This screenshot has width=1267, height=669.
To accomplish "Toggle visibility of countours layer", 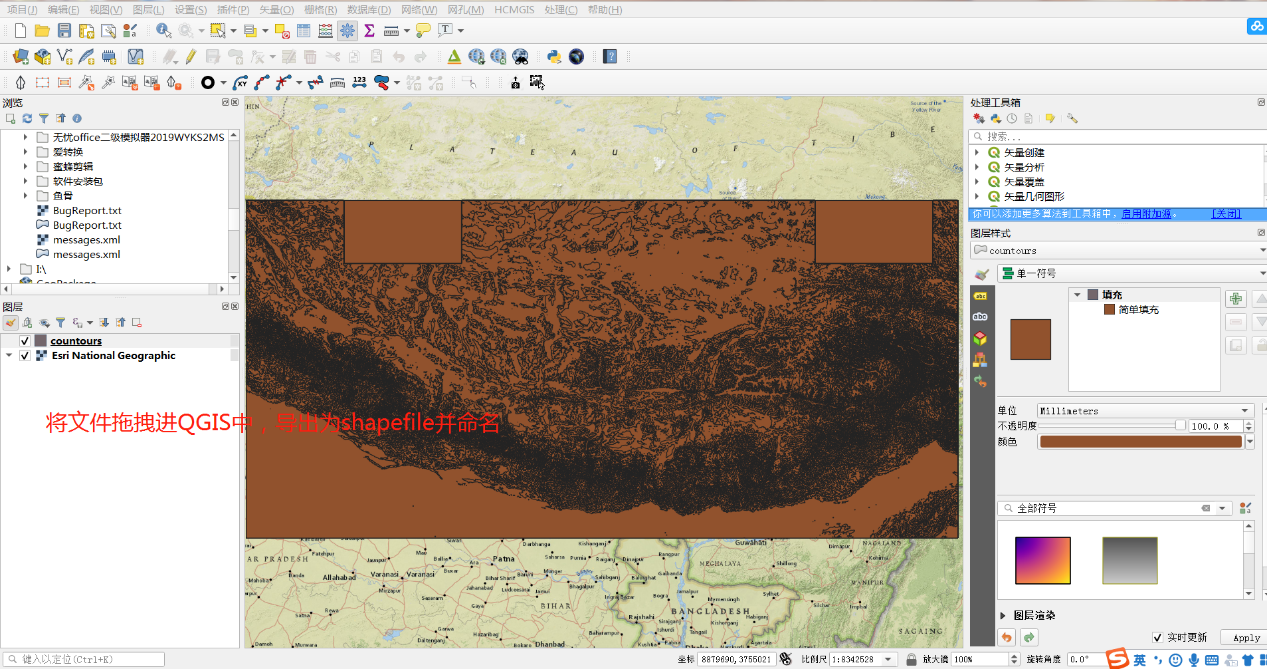I will (x=25, y=341).
